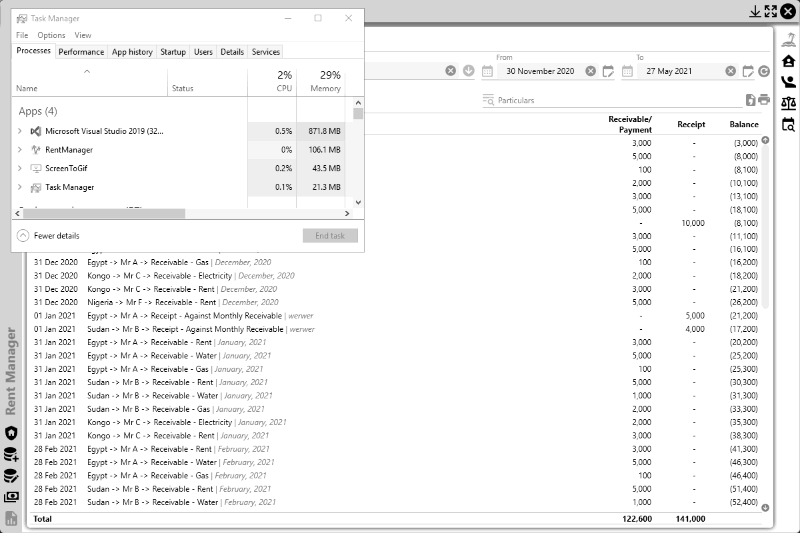Open the File menu in Task Manager
Viewport: 800px width, 533px height.
(x=22, y=35)
